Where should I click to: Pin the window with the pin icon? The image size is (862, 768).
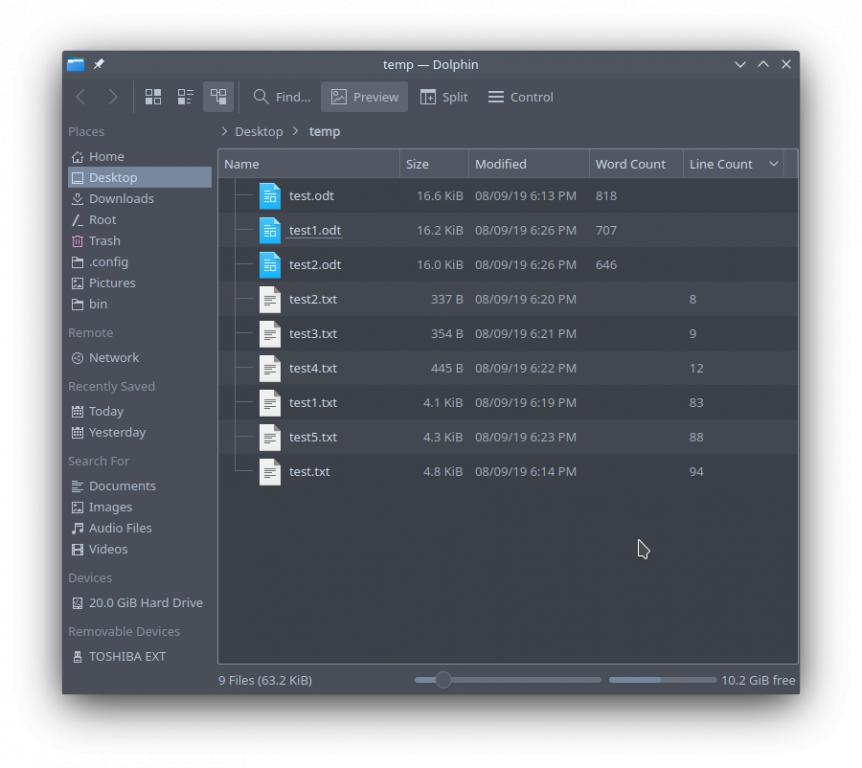coord(99,65)
